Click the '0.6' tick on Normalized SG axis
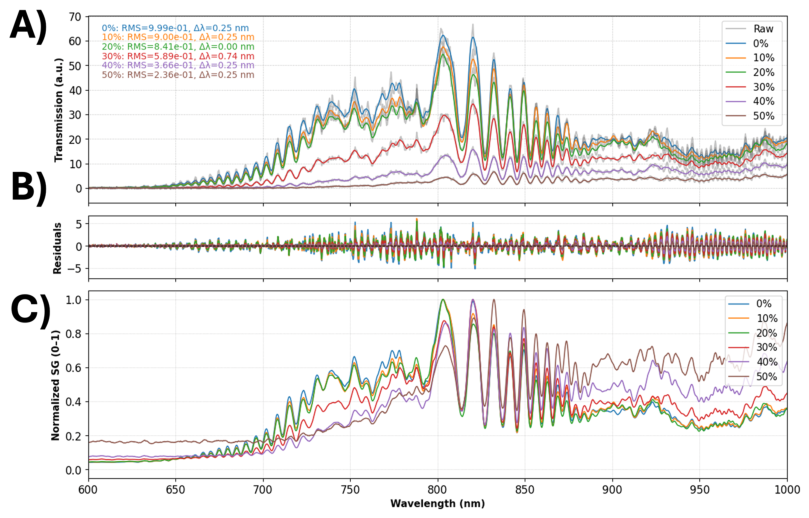This screenshot has width=809, height=518. tap(75, 368)
